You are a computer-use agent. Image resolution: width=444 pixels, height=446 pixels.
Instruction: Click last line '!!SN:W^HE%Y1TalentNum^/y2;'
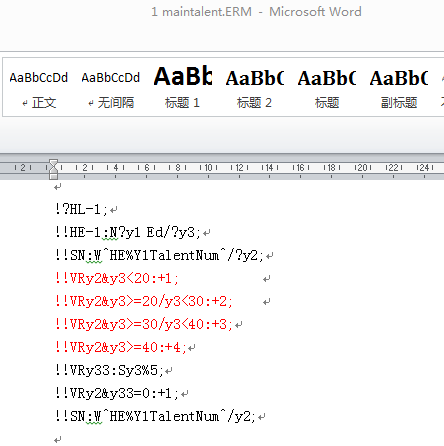point(155,416)
